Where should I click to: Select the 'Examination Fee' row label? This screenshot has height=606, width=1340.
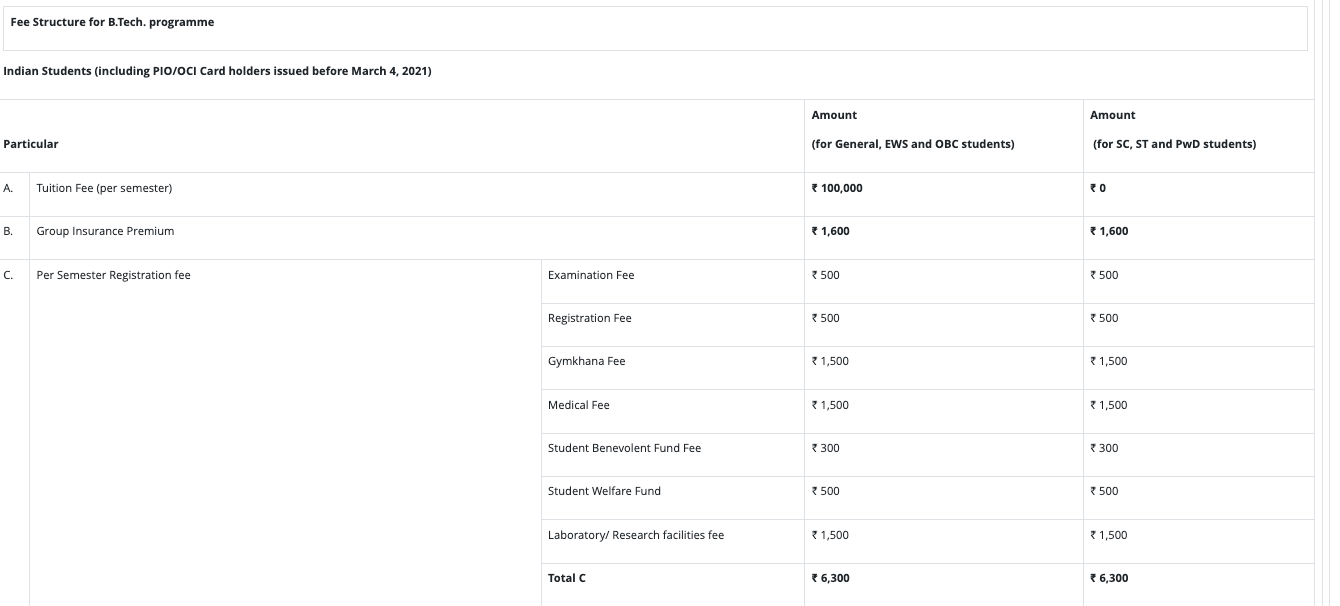pyautogui.click(x=593, y=274)
